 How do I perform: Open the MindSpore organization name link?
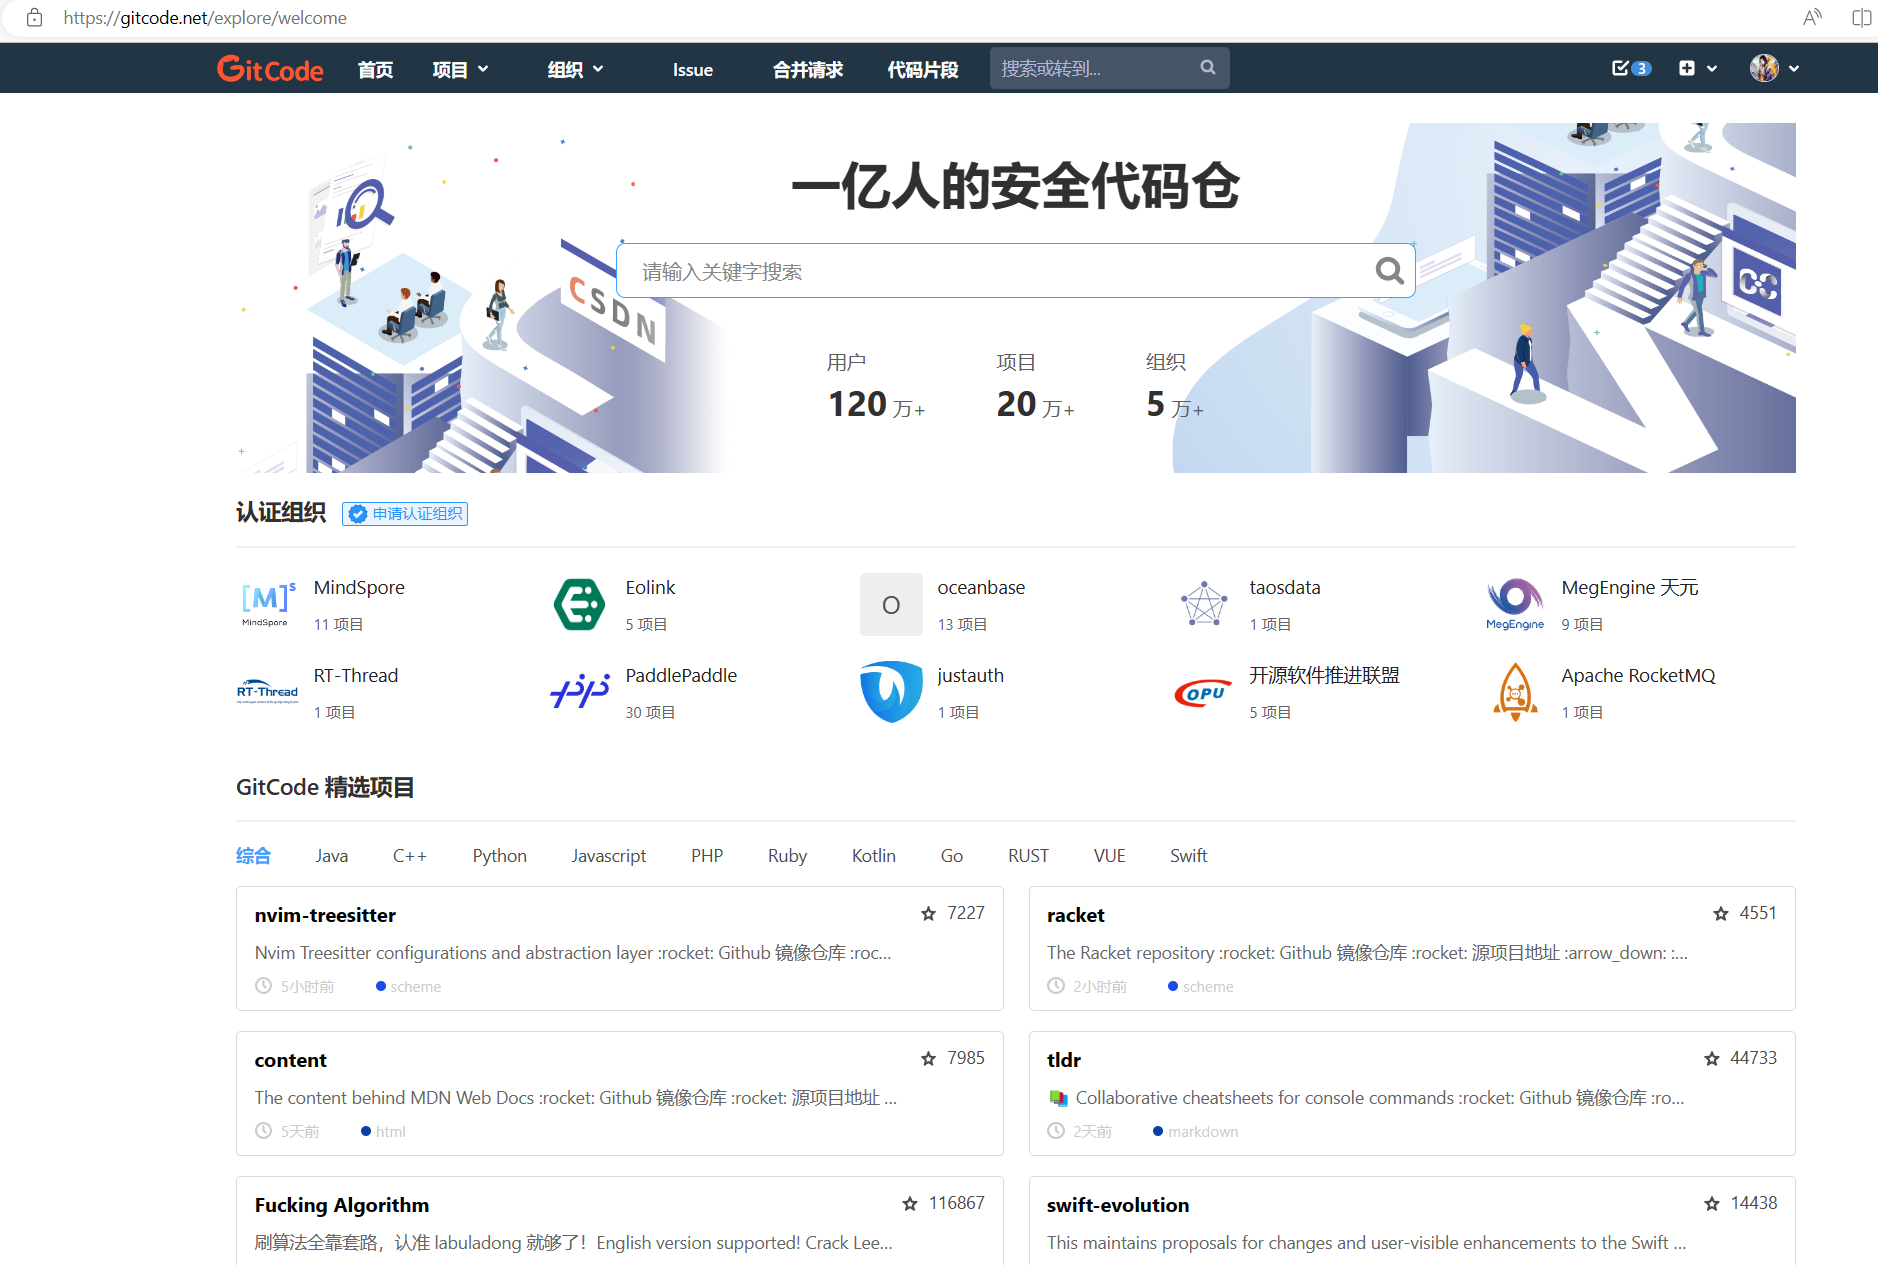359,587
